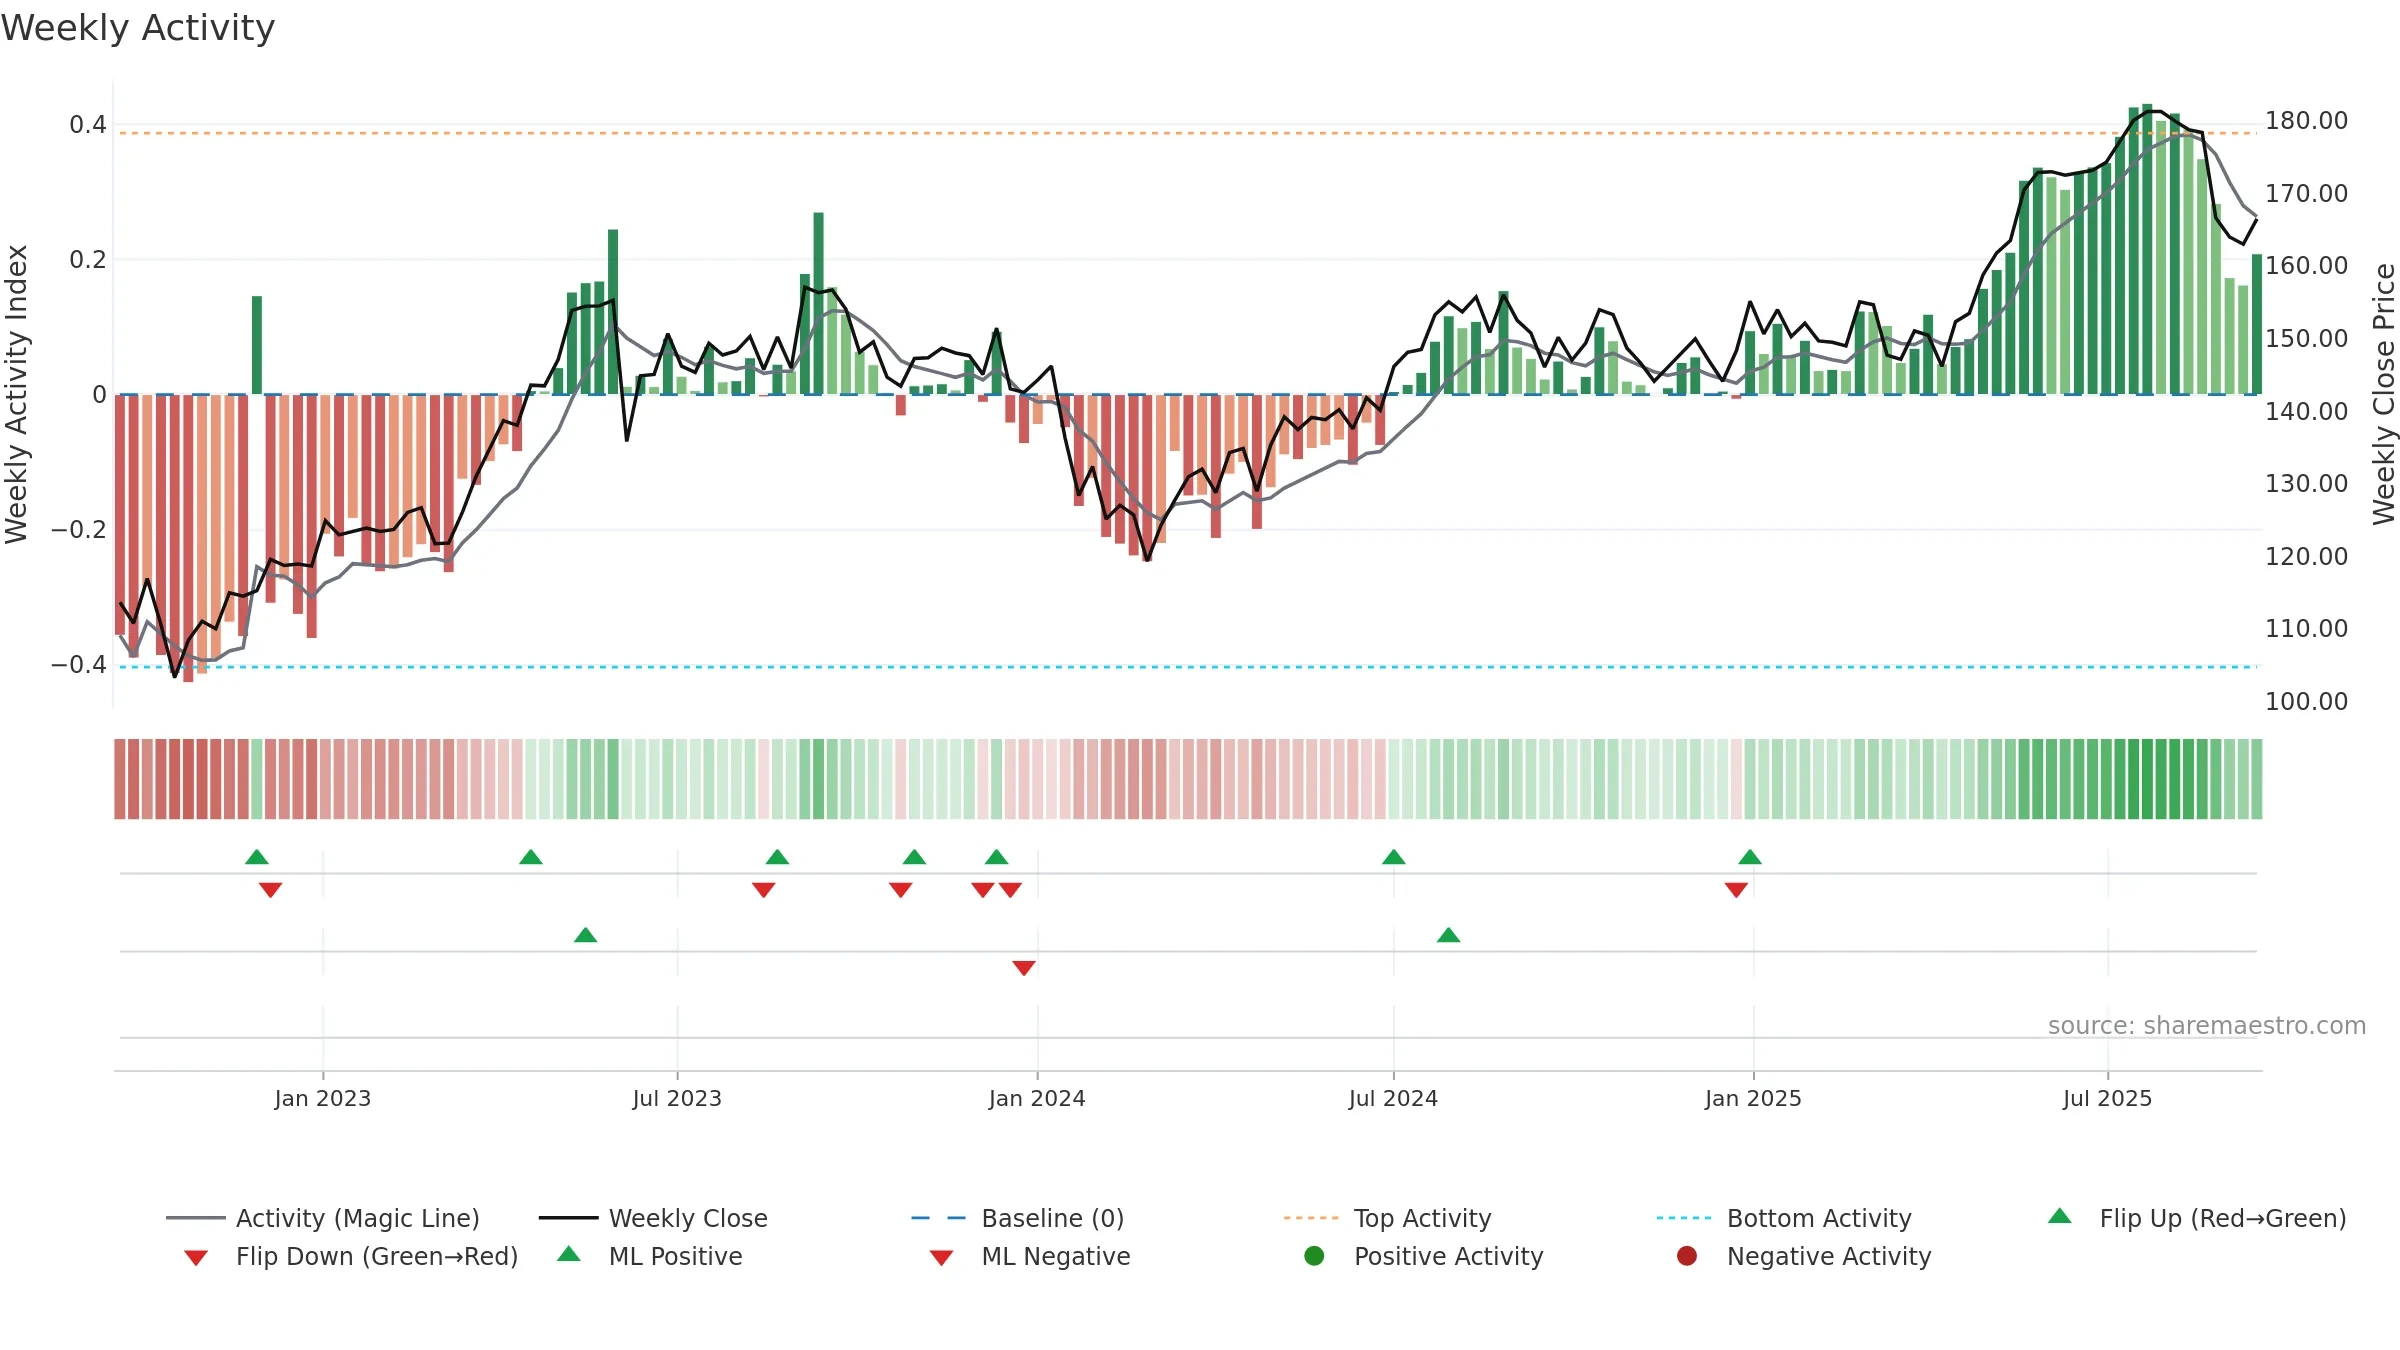Viewport: 2400px width, 1350px height.
Task: Click the 180.00 price axis label
Action: point(2306,121)
